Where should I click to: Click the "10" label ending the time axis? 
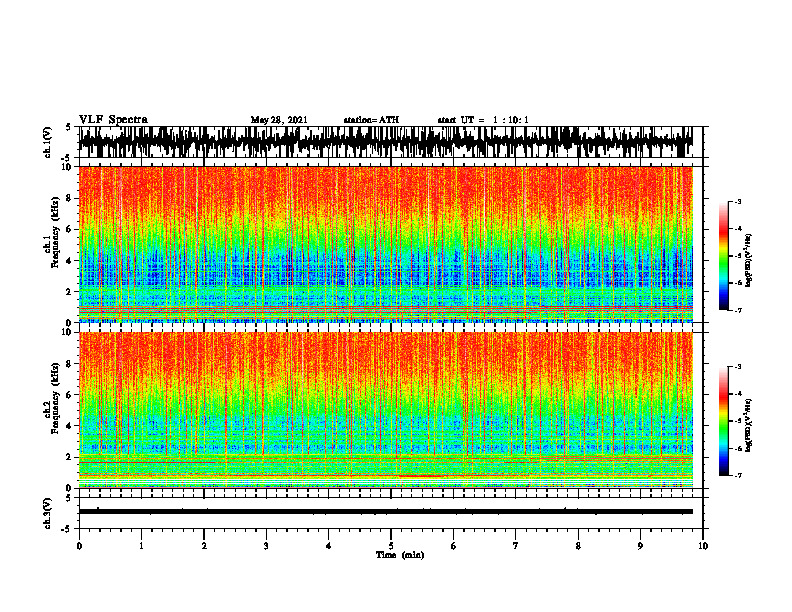coord(703,546)
